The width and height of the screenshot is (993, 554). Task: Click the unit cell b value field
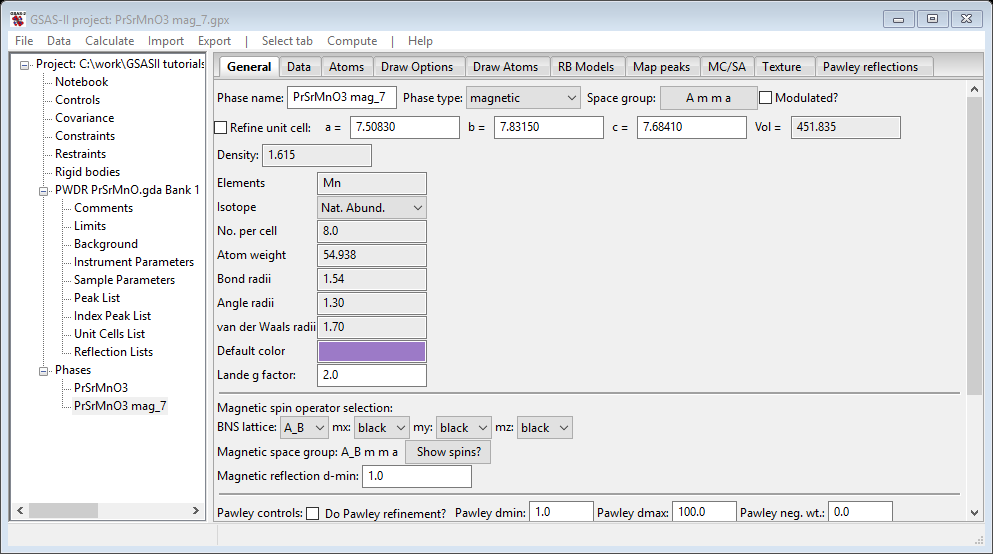pos(548,127)
